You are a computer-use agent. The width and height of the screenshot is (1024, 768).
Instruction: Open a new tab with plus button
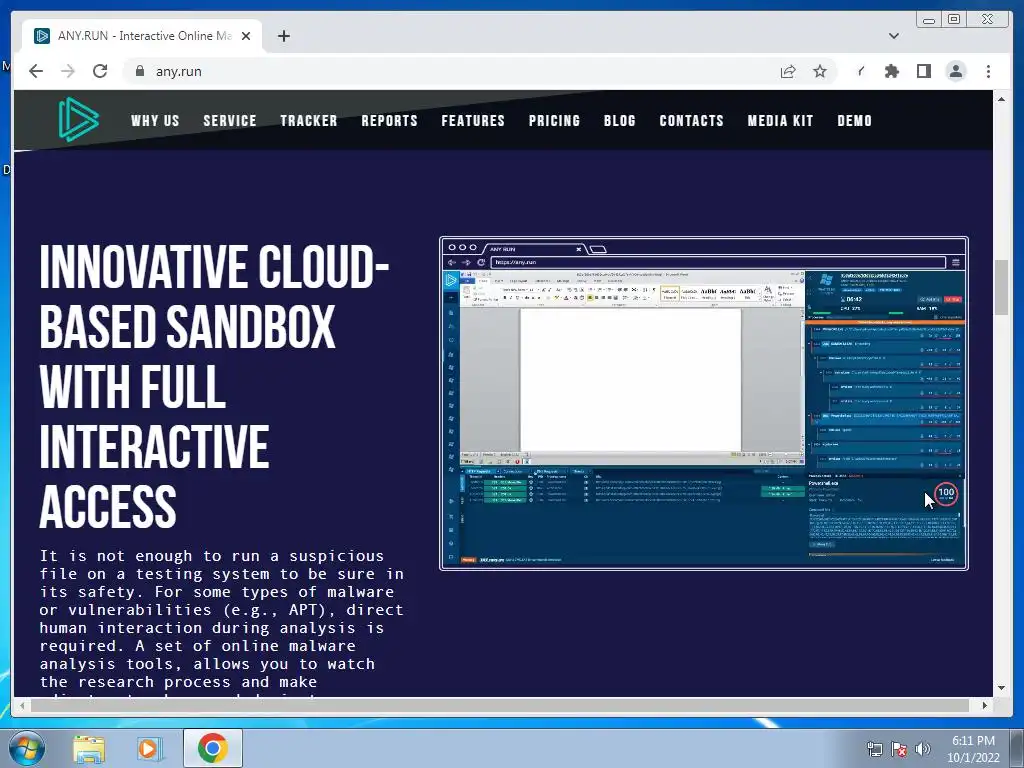[x=283, y=36]
